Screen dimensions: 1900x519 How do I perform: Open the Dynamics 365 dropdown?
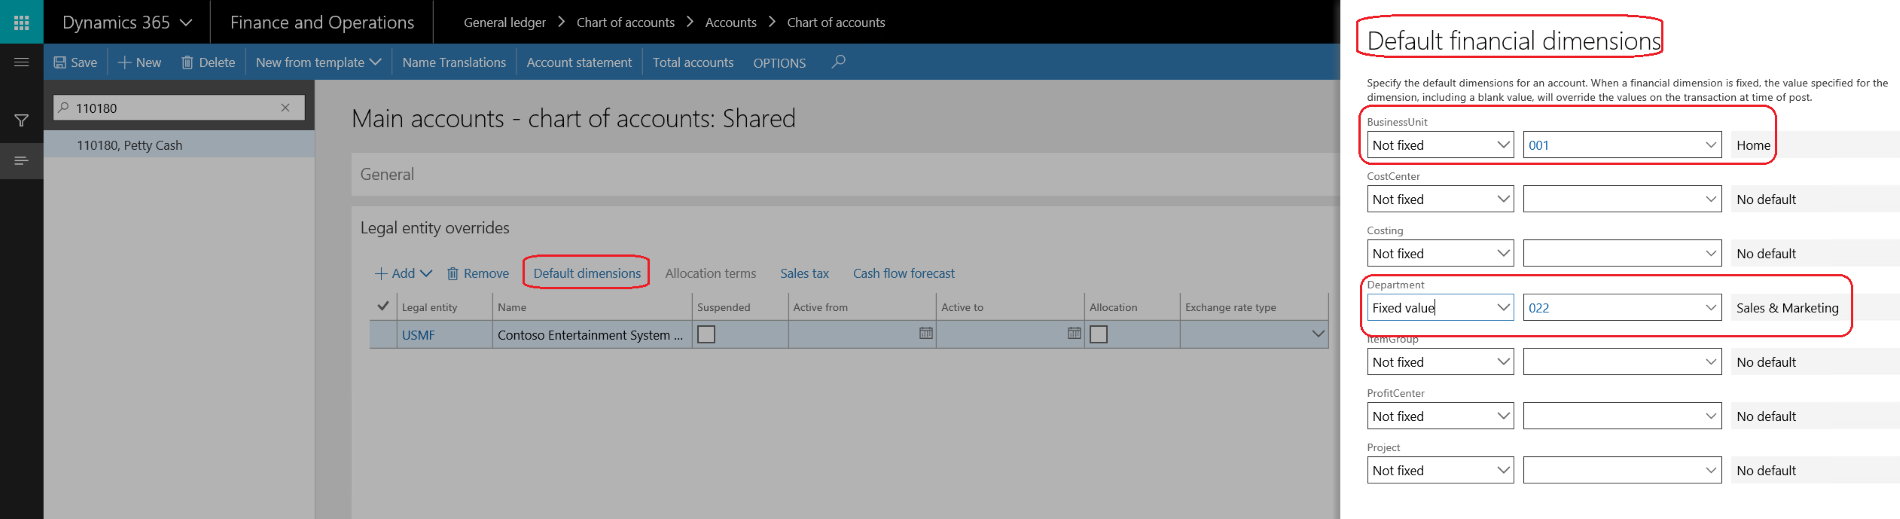127,22
